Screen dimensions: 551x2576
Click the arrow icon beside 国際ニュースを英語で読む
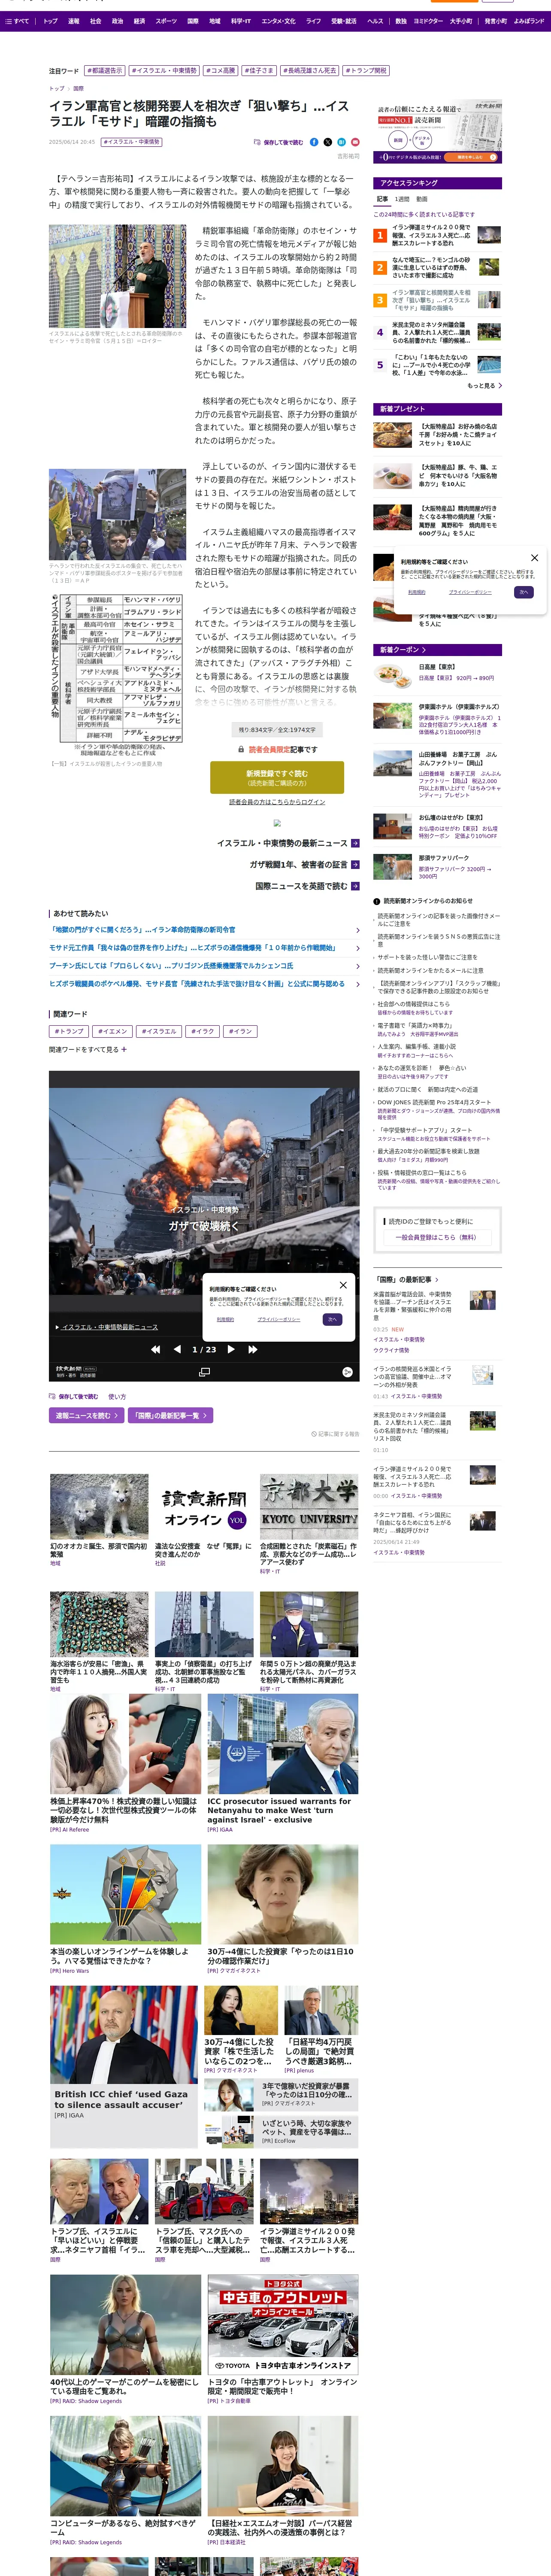tap(355, 886)
